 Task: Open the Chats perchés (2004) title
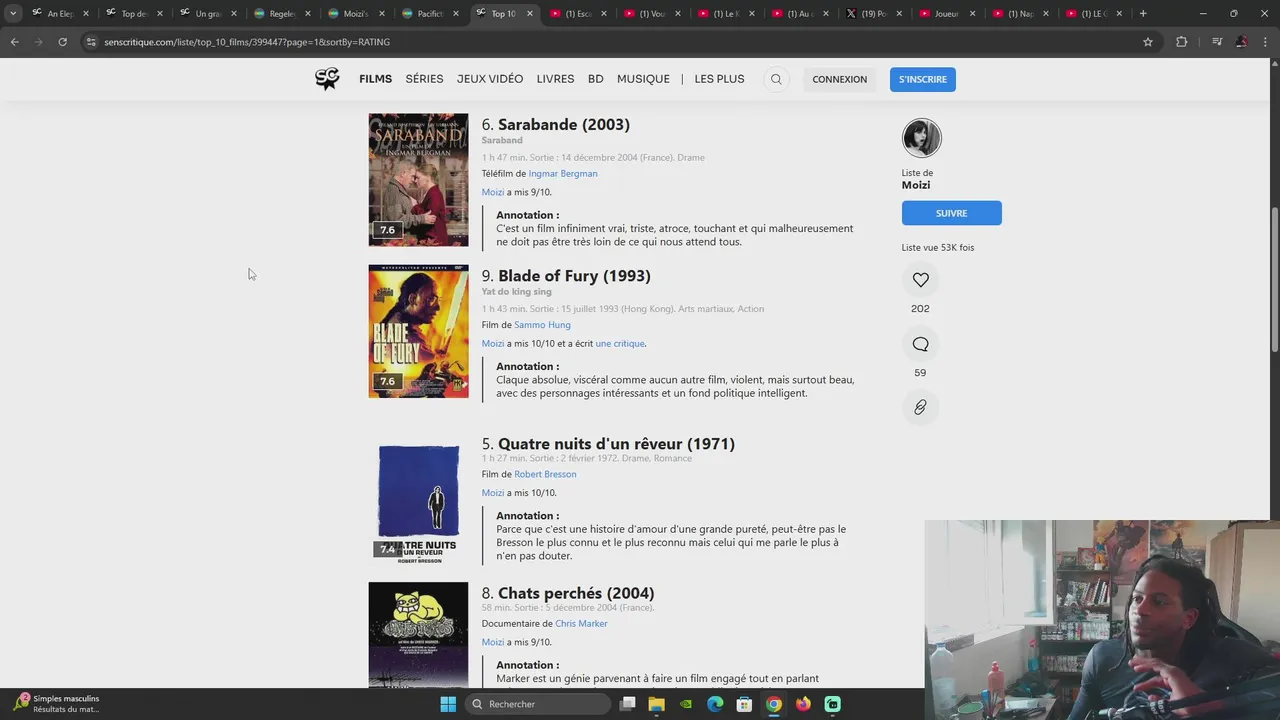coord(576,593)
